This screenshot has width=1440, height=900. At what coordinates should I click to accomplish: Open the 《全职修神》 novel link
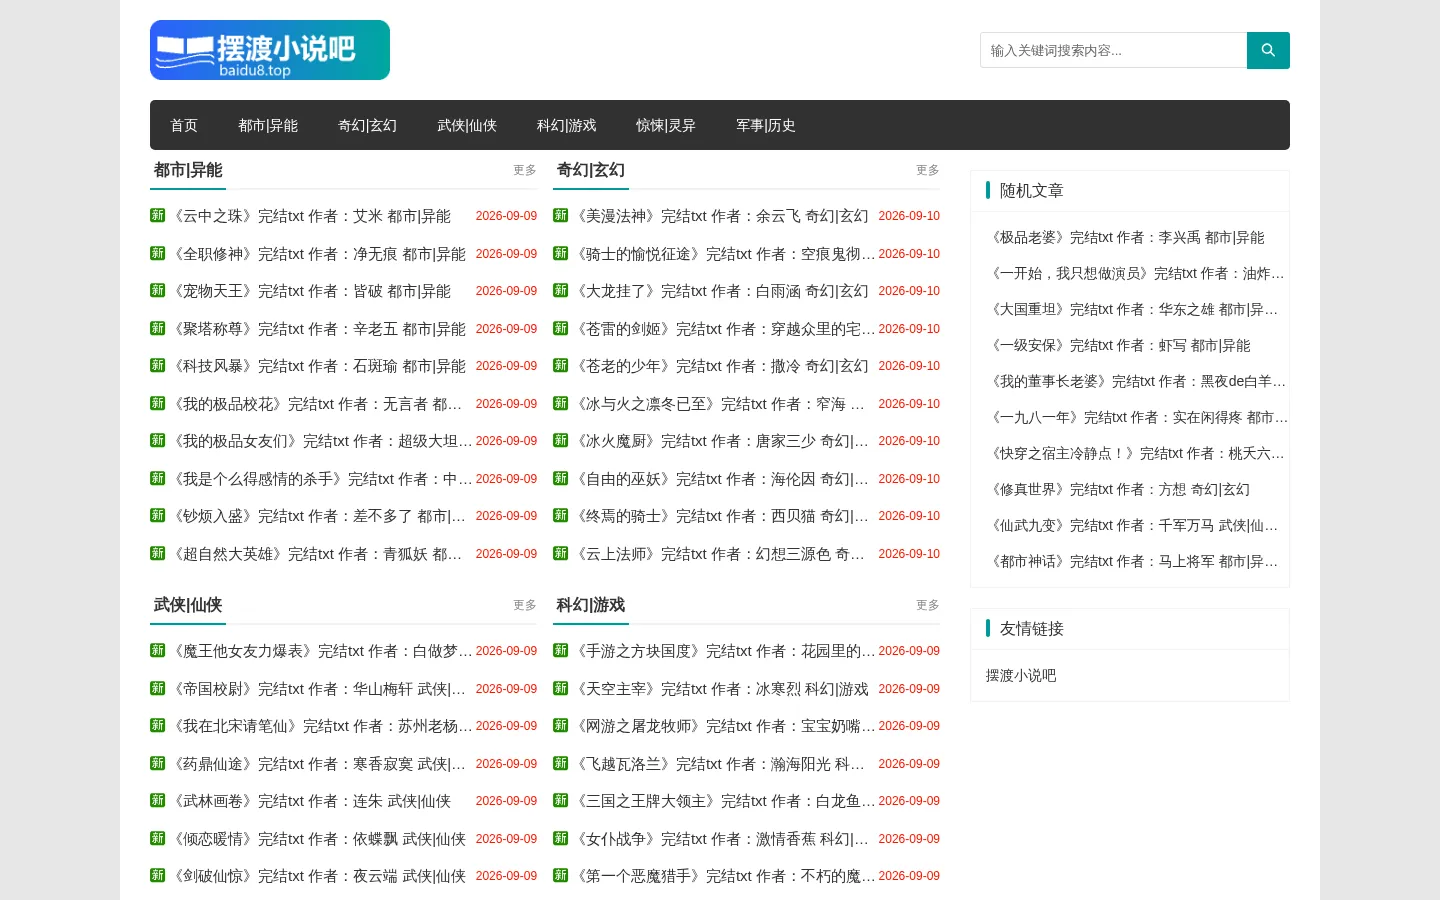pos(319,254)
